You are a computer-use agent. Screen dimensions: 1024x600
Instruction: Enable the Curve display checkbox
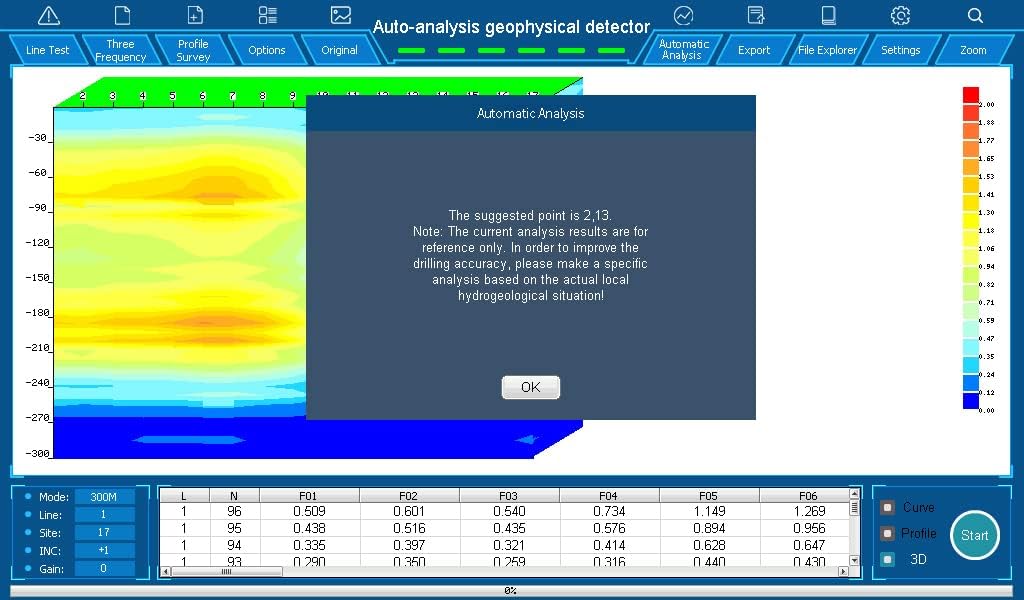click(x=889, y=507)
